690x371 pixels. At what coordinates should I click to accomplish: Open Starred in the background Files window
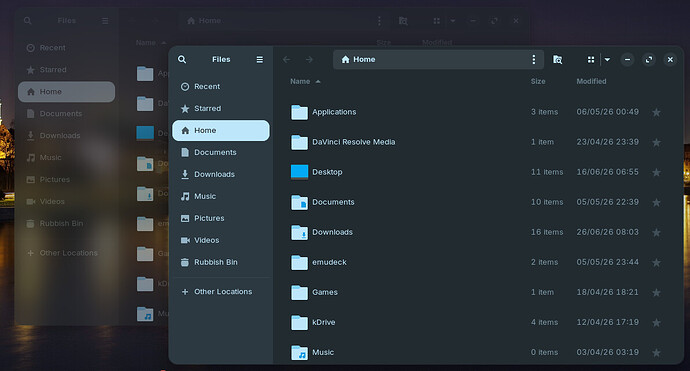click(66, 70)
